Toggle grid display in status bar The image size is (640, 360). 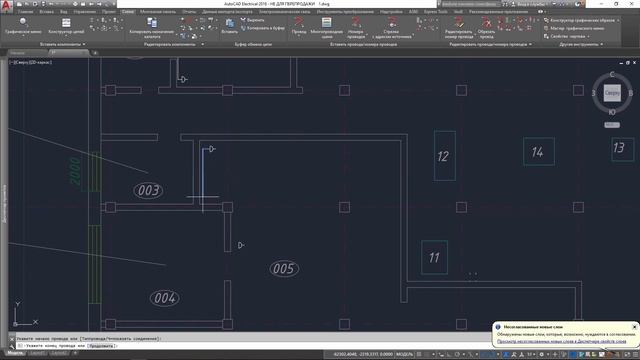pos(419,354)
